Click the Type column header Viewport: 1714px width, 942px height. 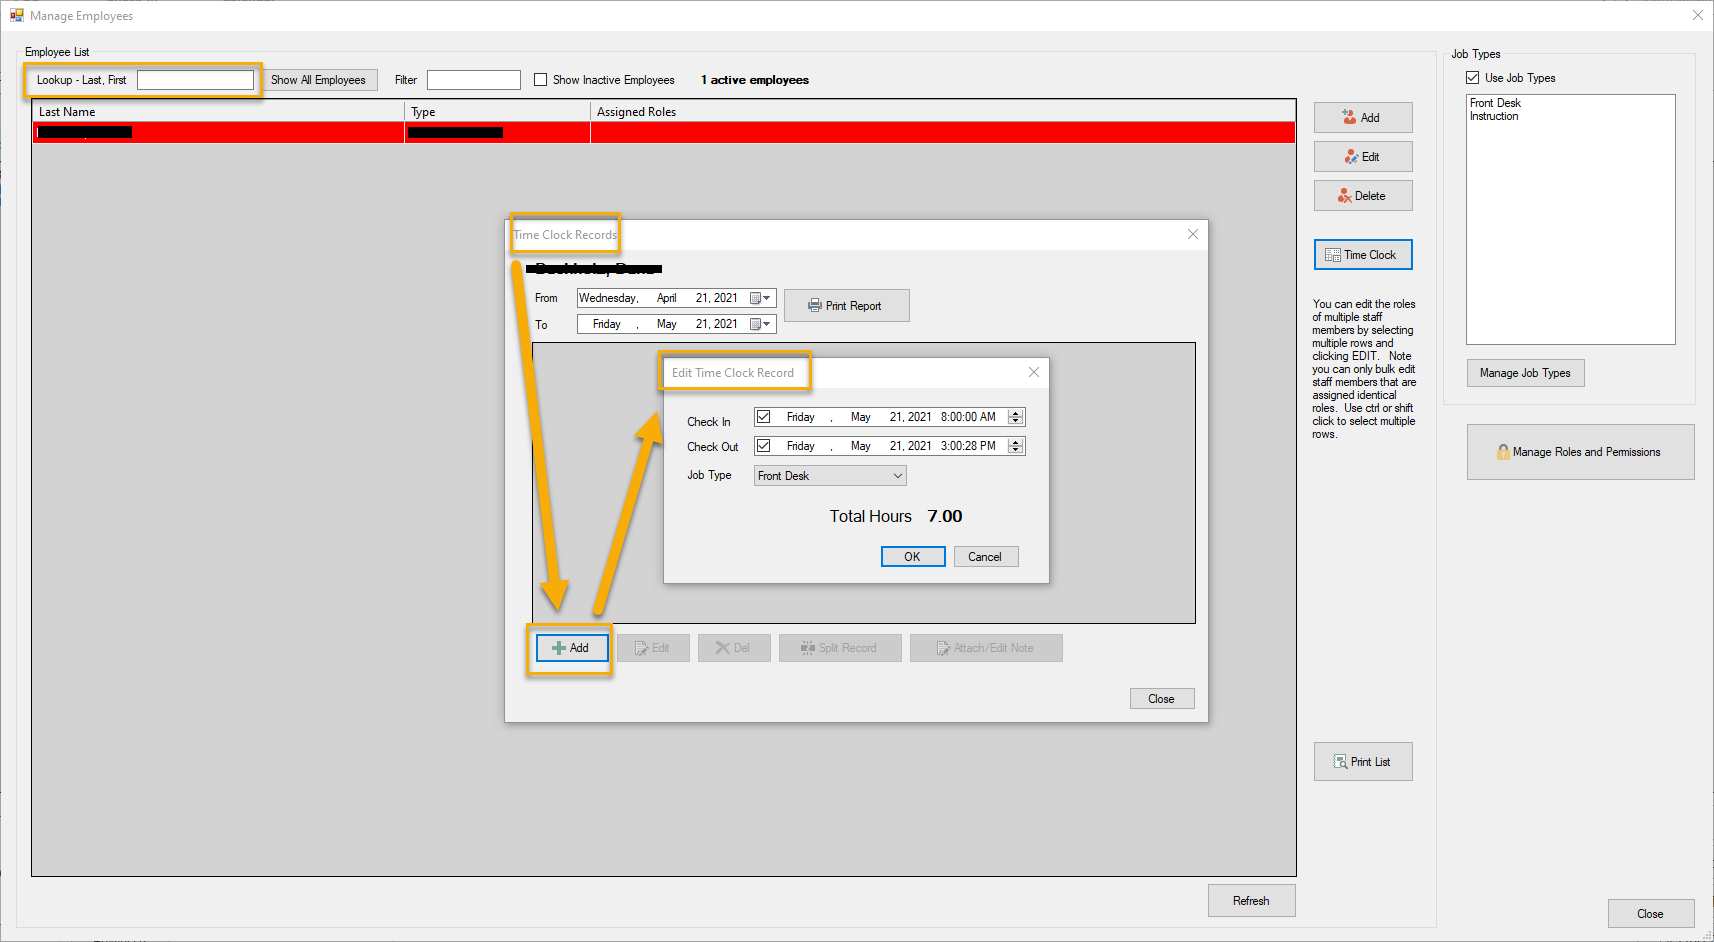[x=497, y=112]
